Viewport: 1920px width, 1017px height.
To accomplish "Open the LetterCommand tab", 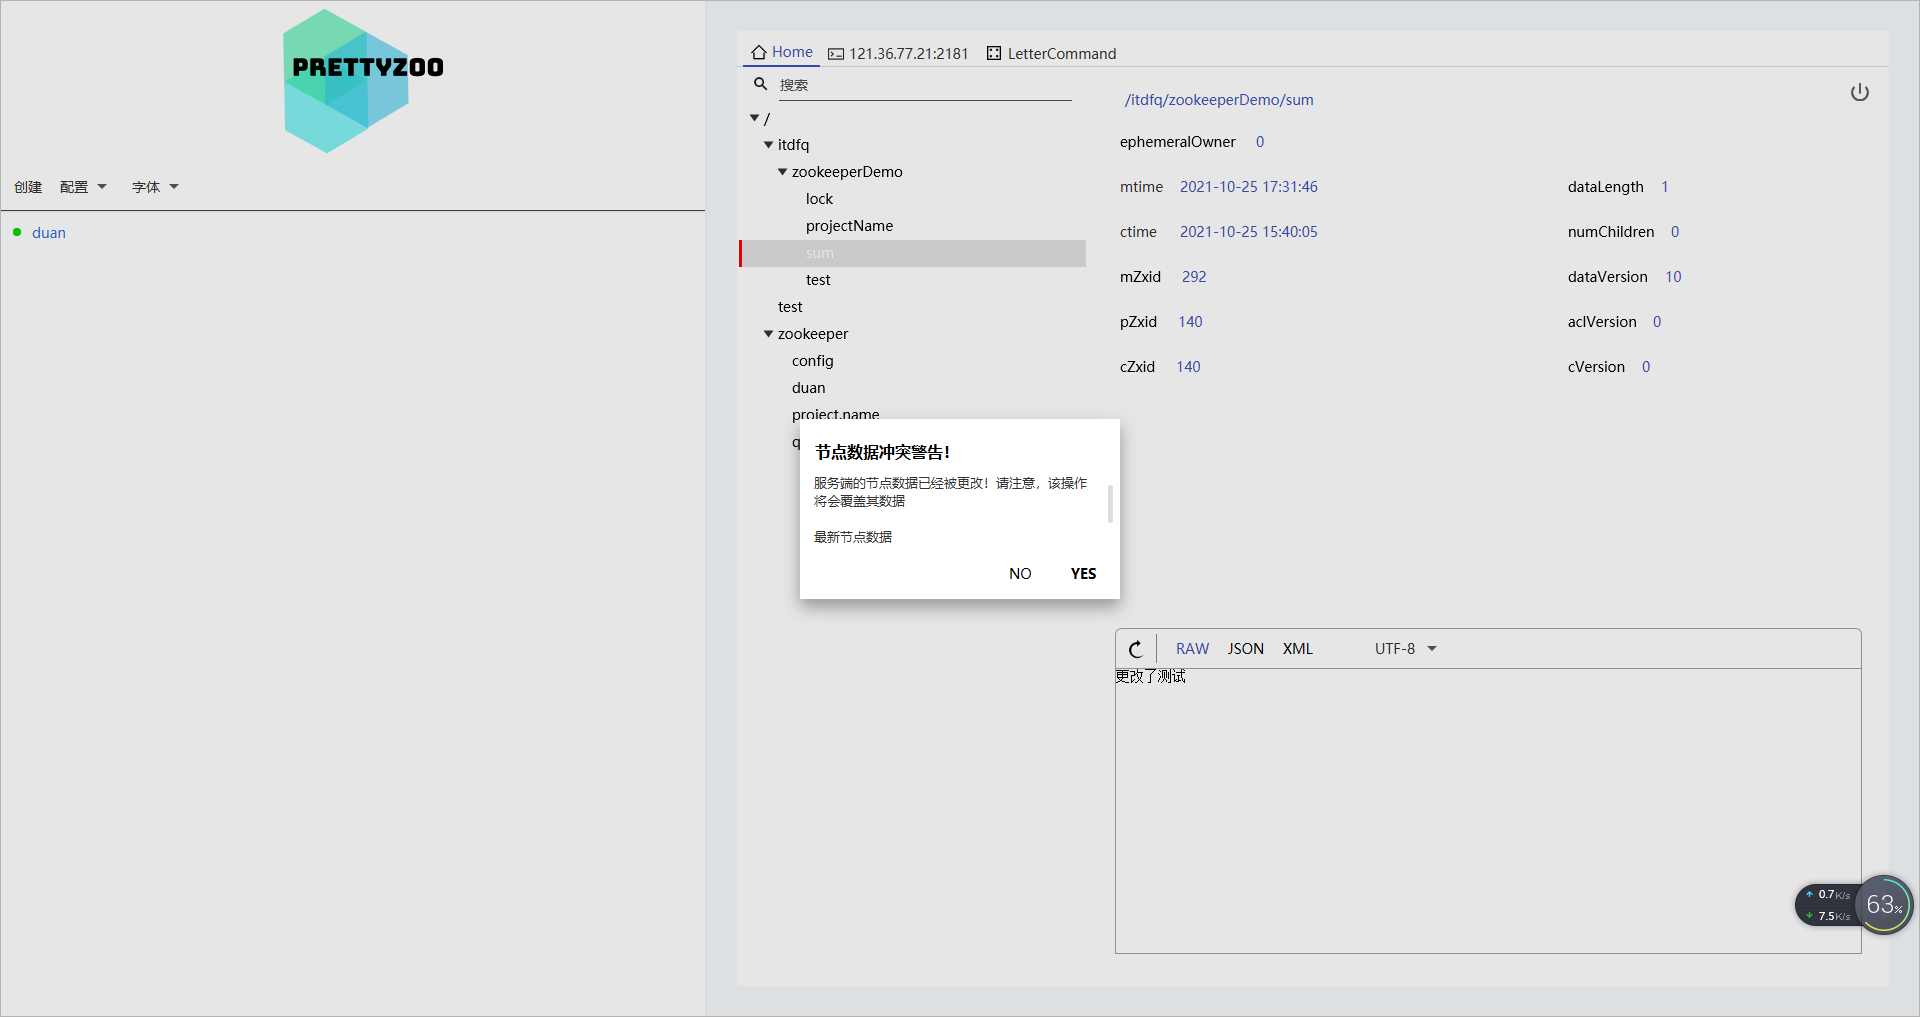I will pyautogui.click(x=1051, y=54).
